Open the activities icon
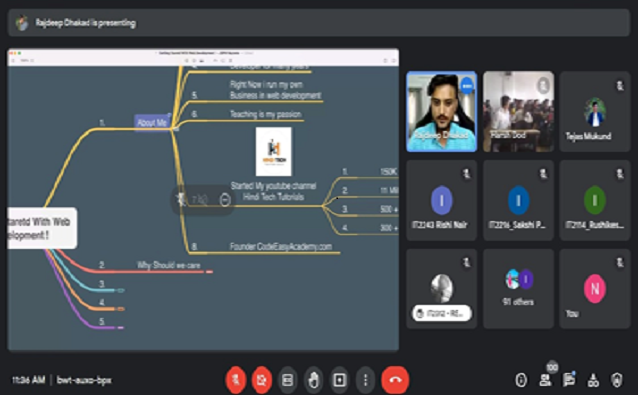Screen dimensions: 638x395 (x=593, y=380)
